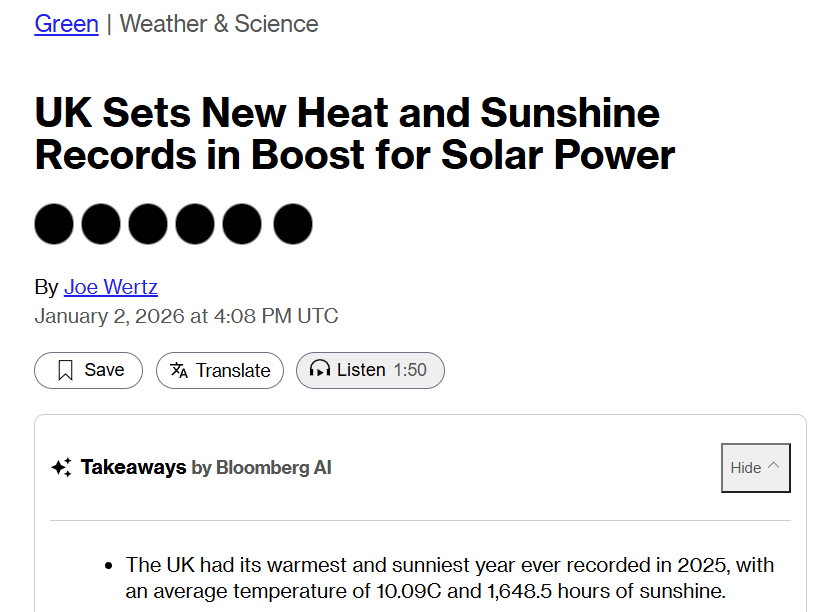Click the first black share circle
This screenshot has width=821, height=612.
[54, 224]
